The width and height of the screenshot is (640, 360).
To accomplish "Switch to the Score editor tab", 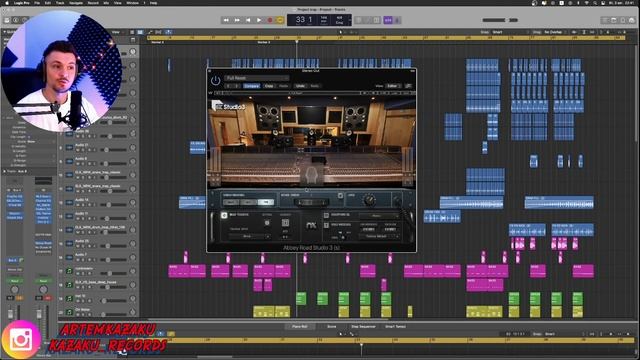I will click(331, 327).
